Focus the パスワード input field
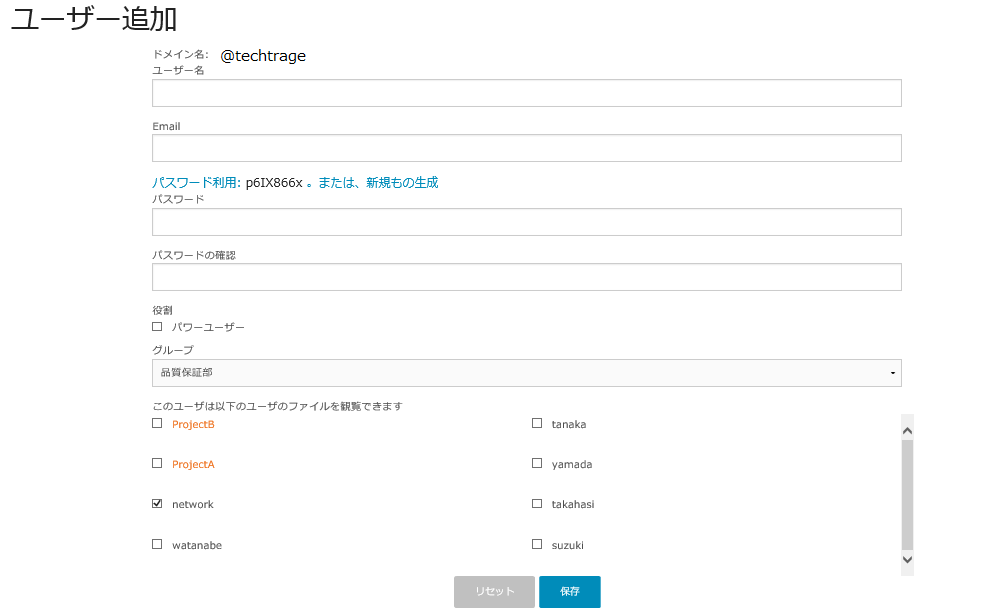991x615 pixels. tap(526, 222)
